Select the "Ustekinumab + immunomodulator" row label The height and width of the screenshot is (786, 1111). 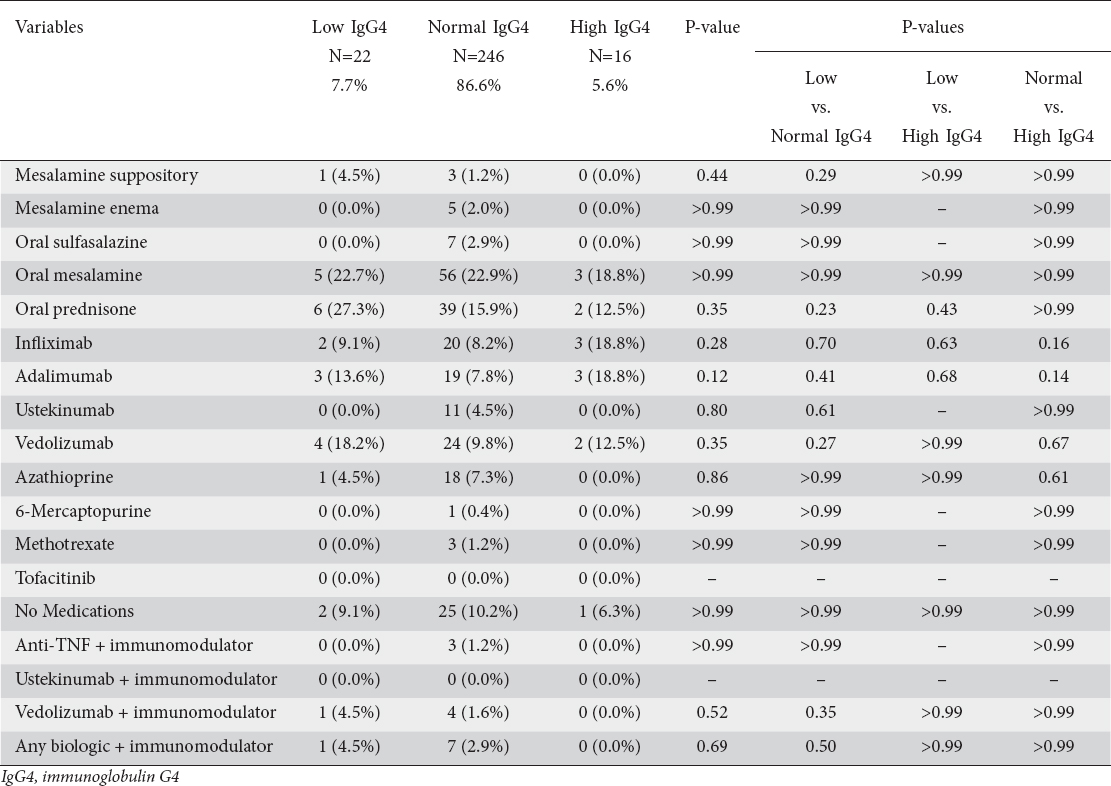click(146, 679)
